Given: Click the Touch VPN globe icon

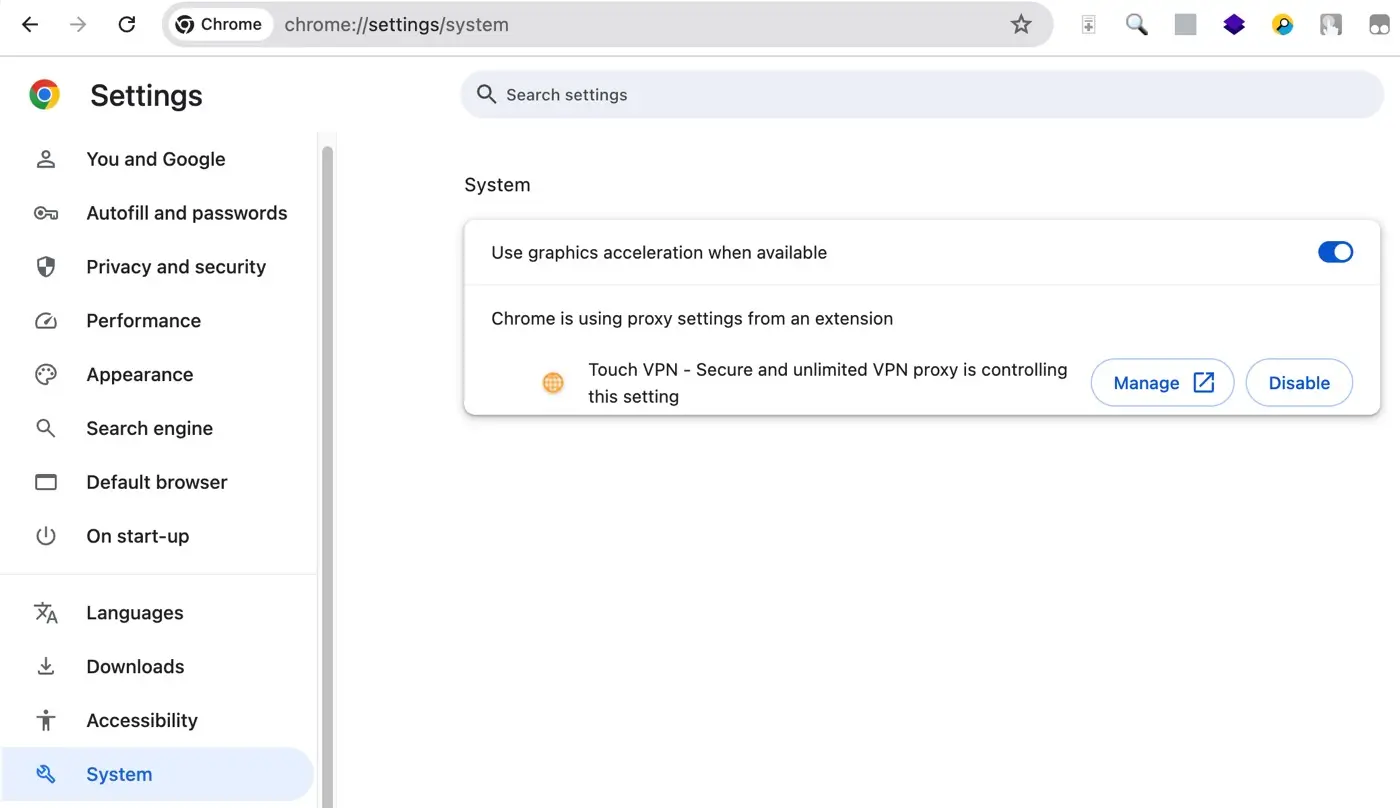Looking at the screenshot, I should coord(553,383).
